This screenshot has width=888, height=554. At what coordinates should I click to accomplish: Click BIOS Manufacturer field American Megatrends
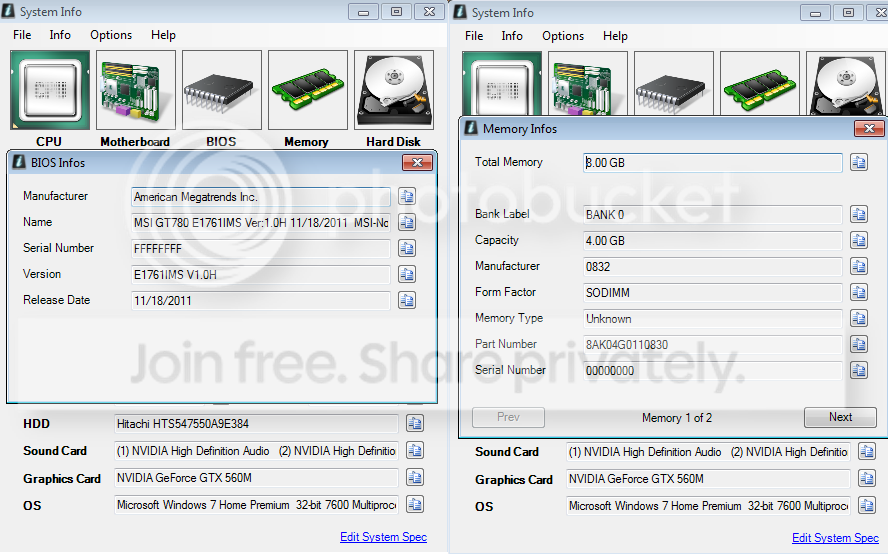pyautogui.click(x=261, y=197)
